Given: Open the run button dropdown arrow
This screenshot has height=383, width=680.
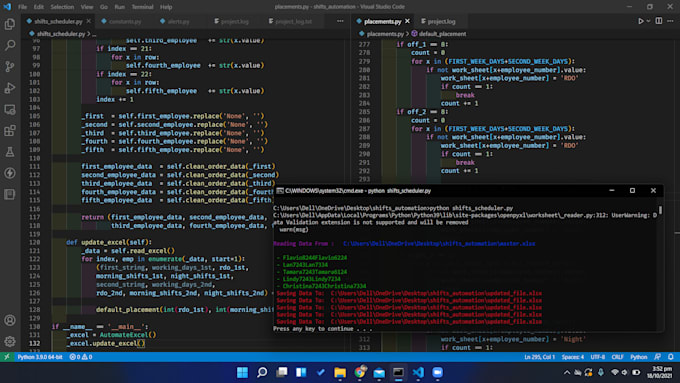Looking at the screenshot, I should [x=648, y=21].
